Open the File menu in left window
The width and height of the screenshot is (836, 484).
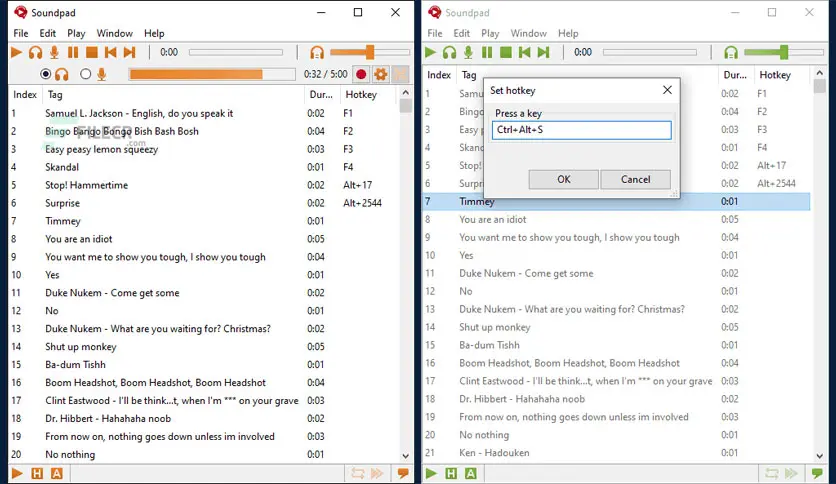[x=21, y=33]
